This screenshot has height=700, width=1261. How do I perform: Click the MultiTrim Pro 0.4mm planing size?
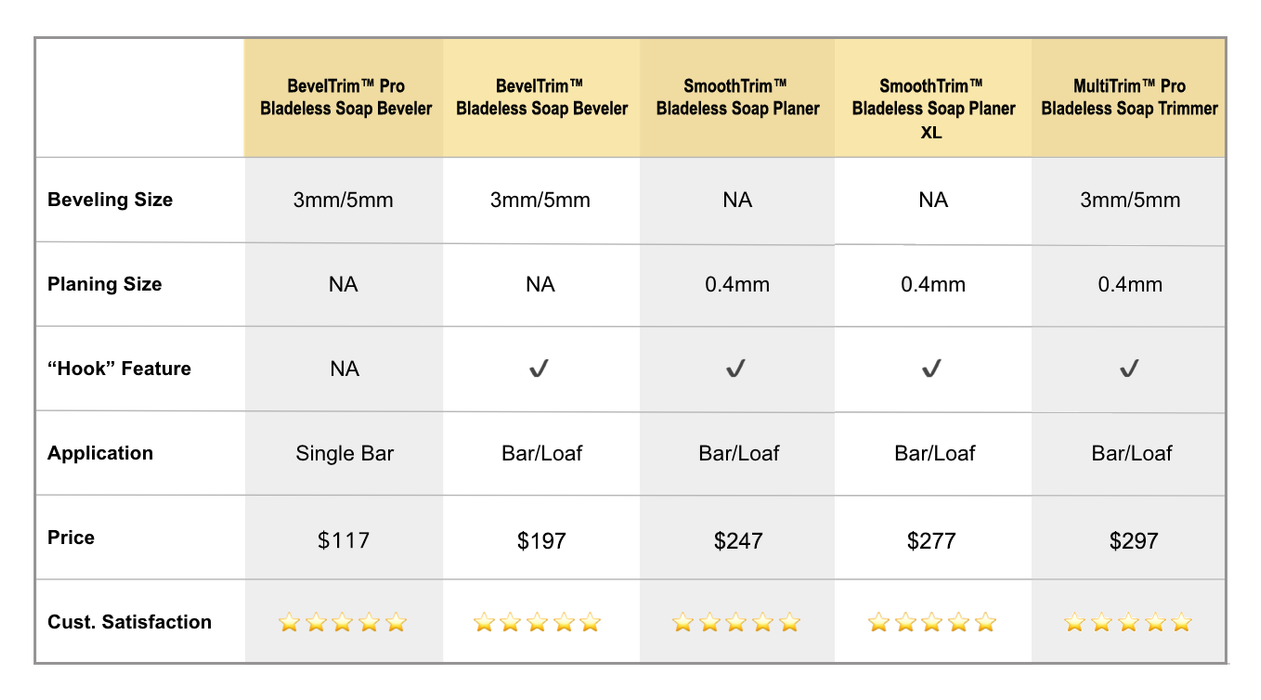pyautogui.click(x=1130, y=285)
